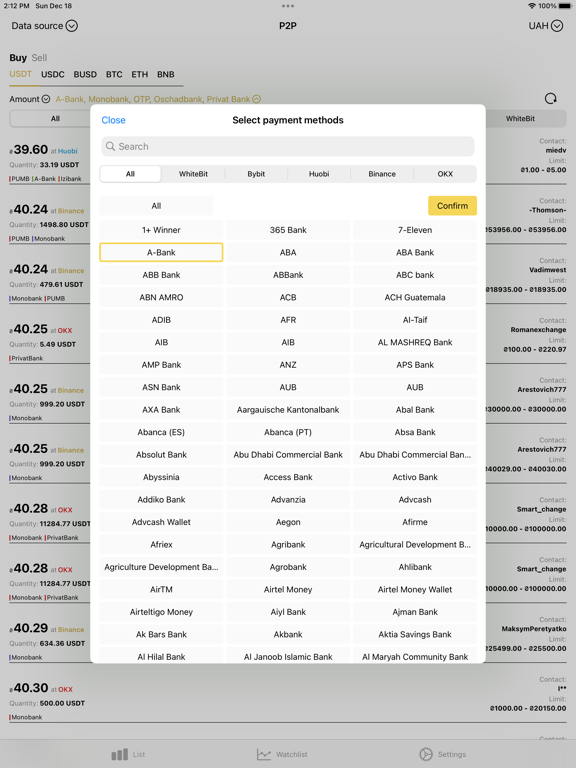Select Aargauische Kantonalbank
Image resolution: width=576 pixels, height=768 pixels.
[x=288, y=409]
